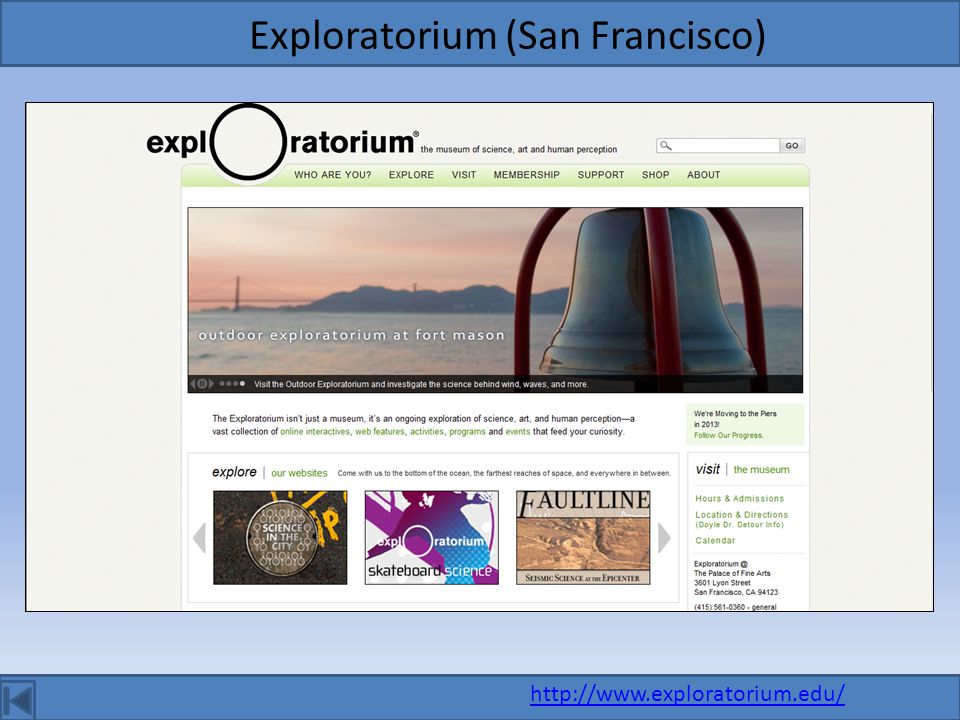Open Hours & Admissions link

click(x=740, y=498)
